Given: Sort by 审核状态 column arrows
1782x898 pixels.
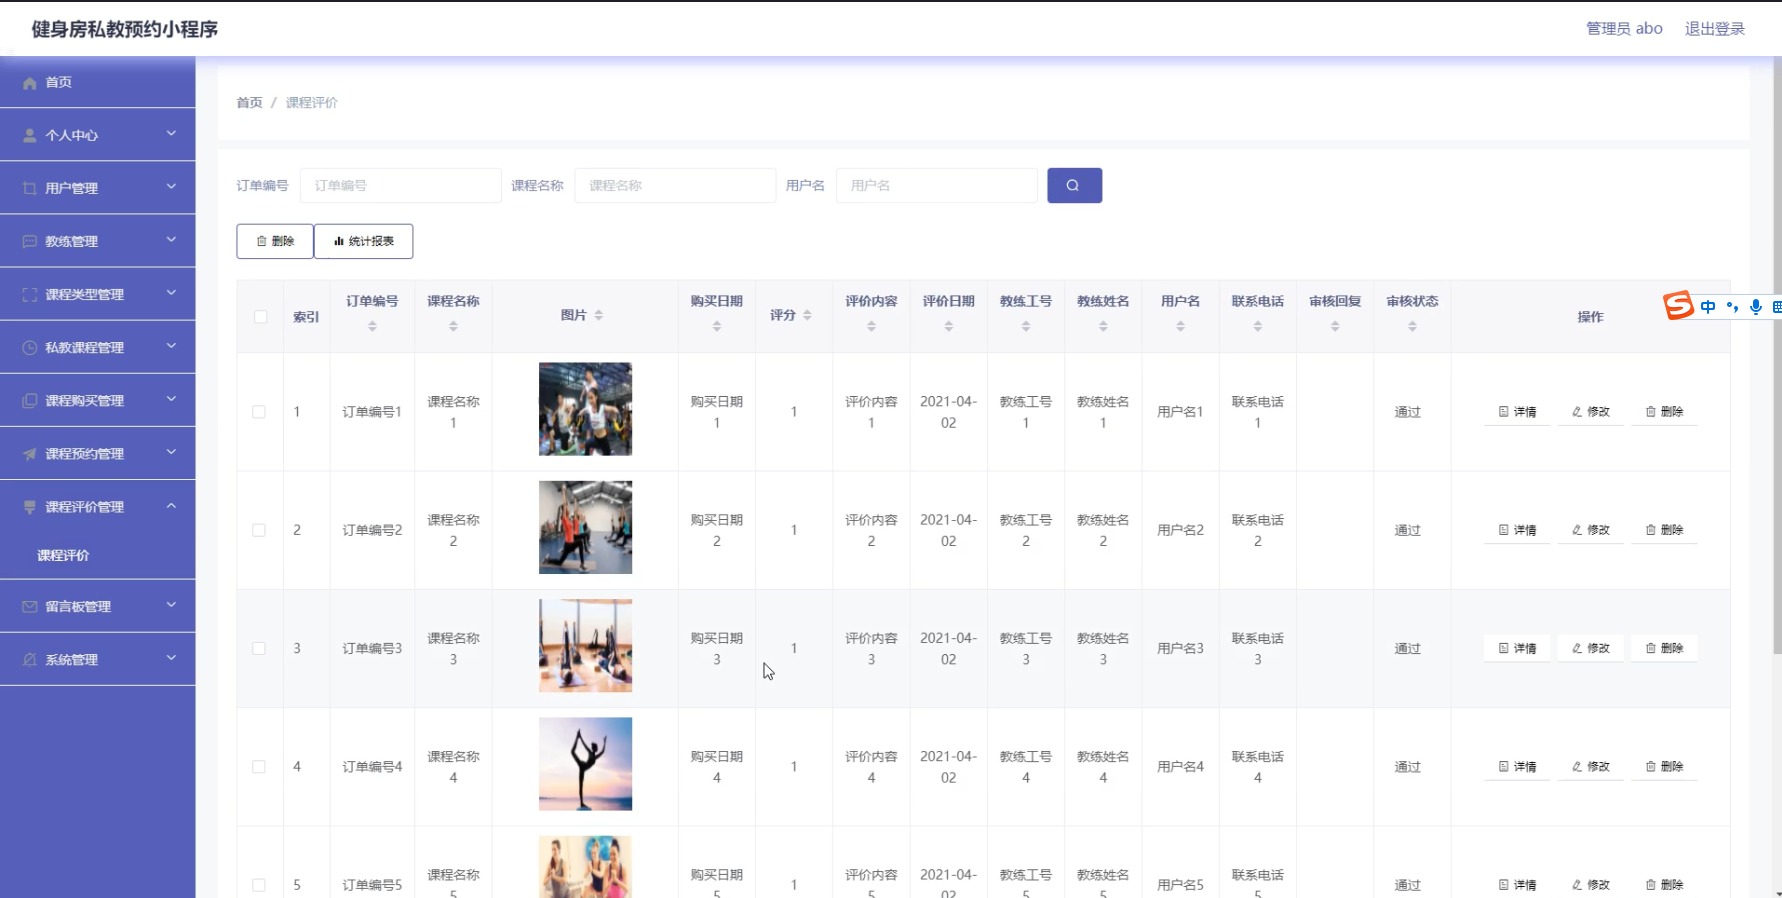Looking at the screenshot, I should coord(1412,326).
